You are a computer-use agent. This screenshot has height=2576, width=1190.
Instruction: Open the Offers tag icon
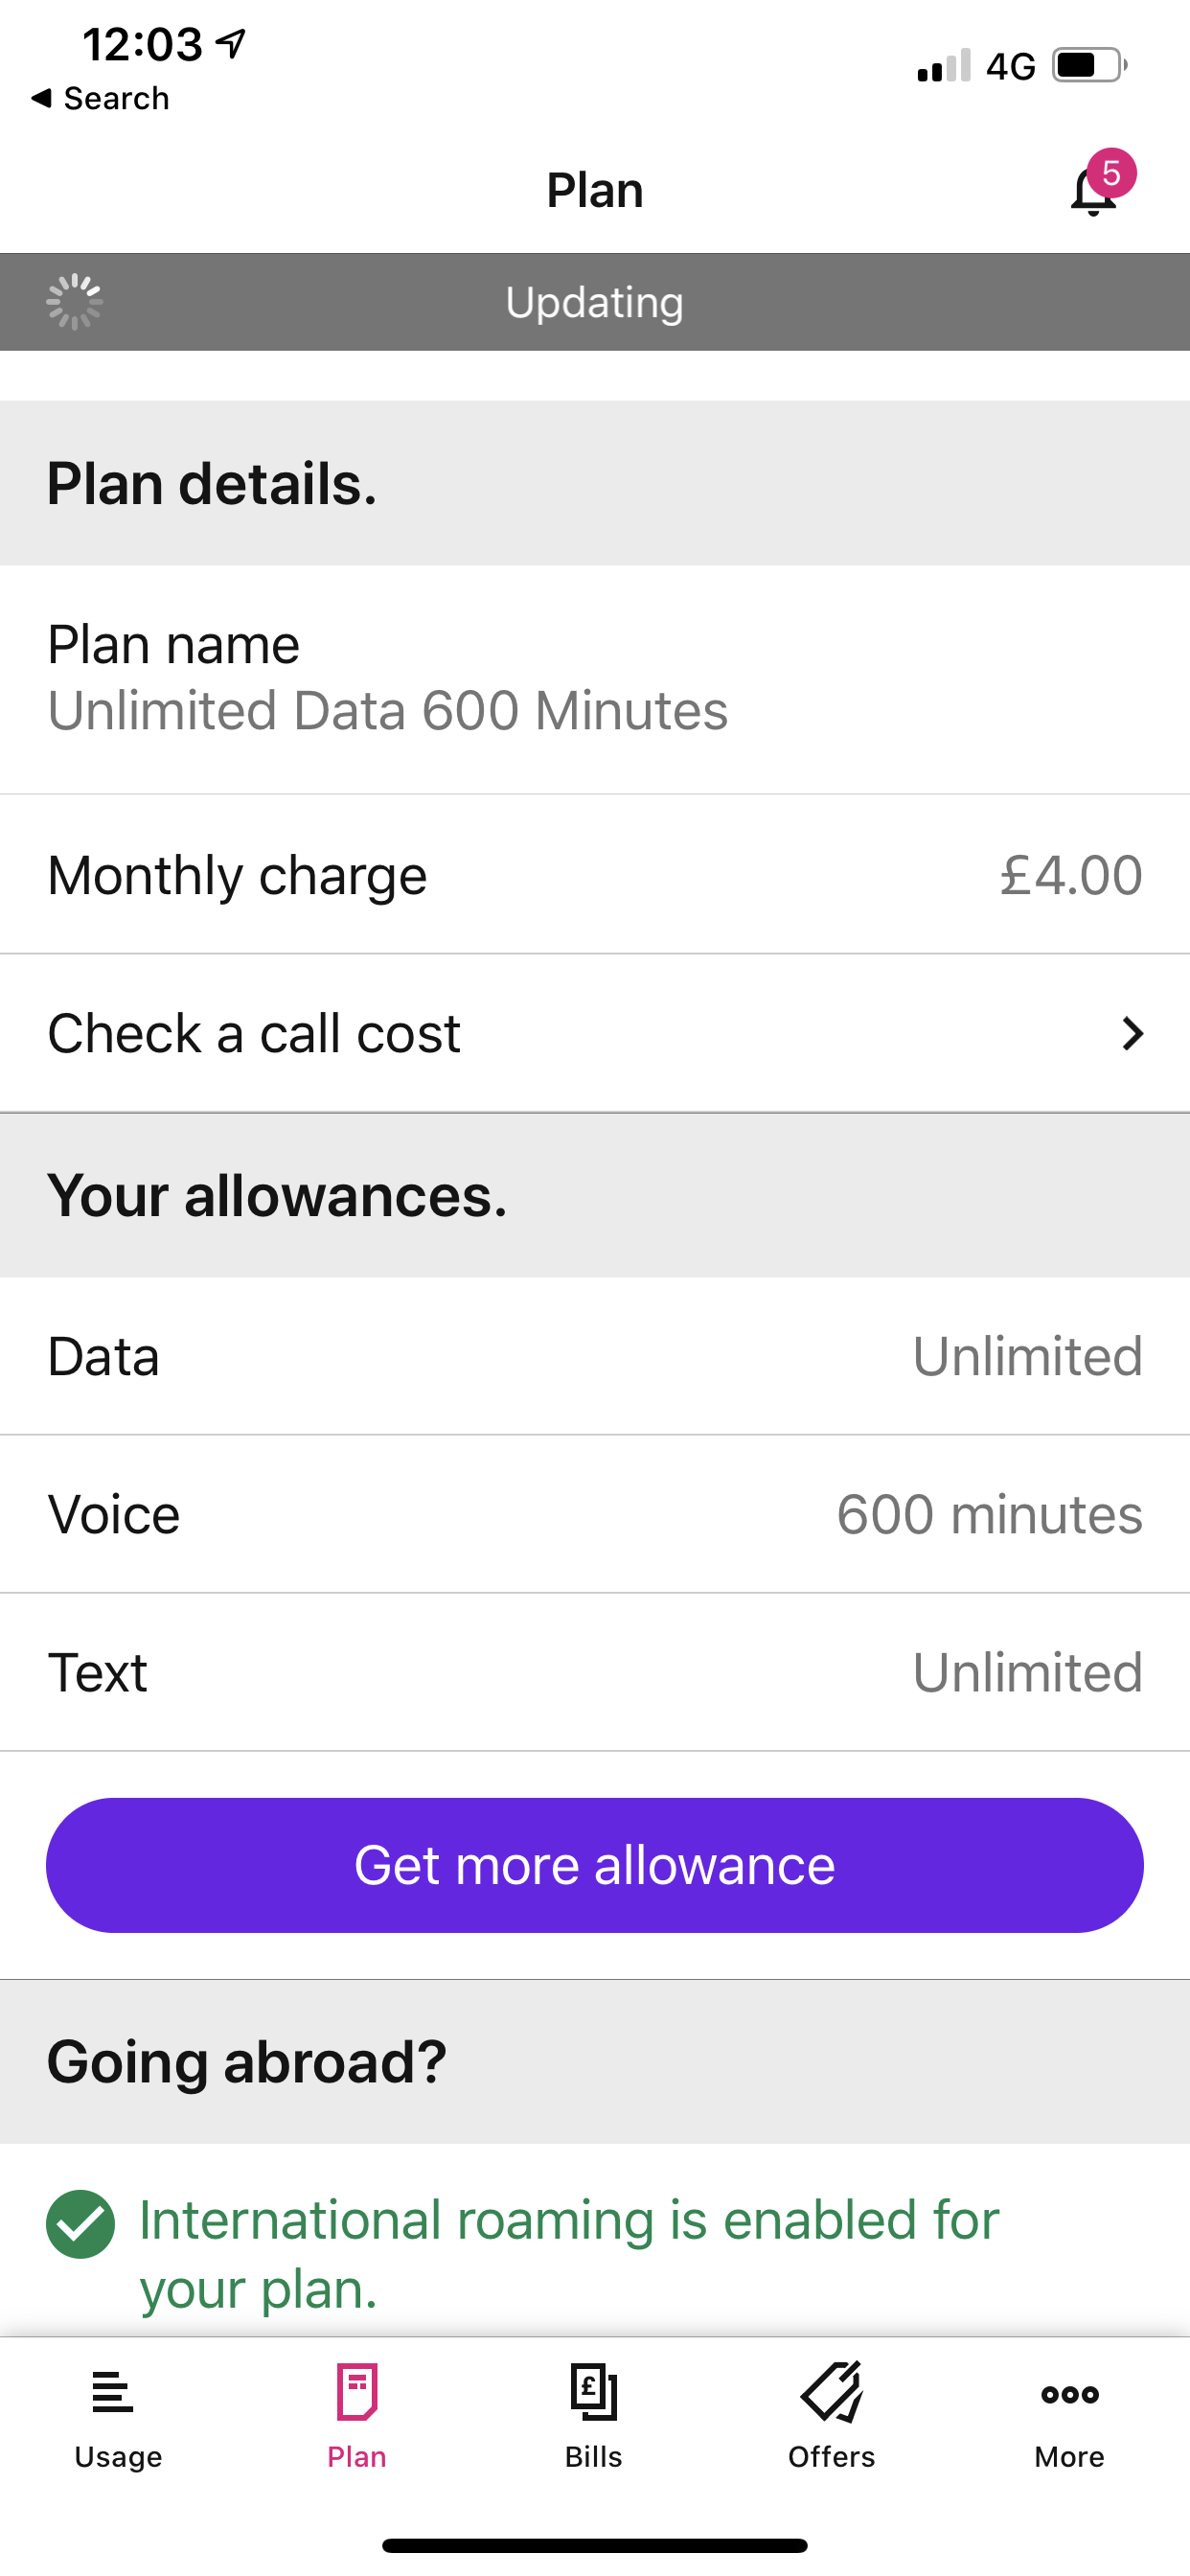click(832, 2392)
